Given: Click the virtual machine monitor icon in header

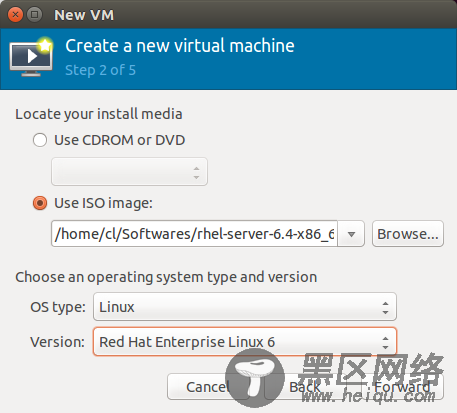Looking at the screenshot, I should [x=31, y=57].
